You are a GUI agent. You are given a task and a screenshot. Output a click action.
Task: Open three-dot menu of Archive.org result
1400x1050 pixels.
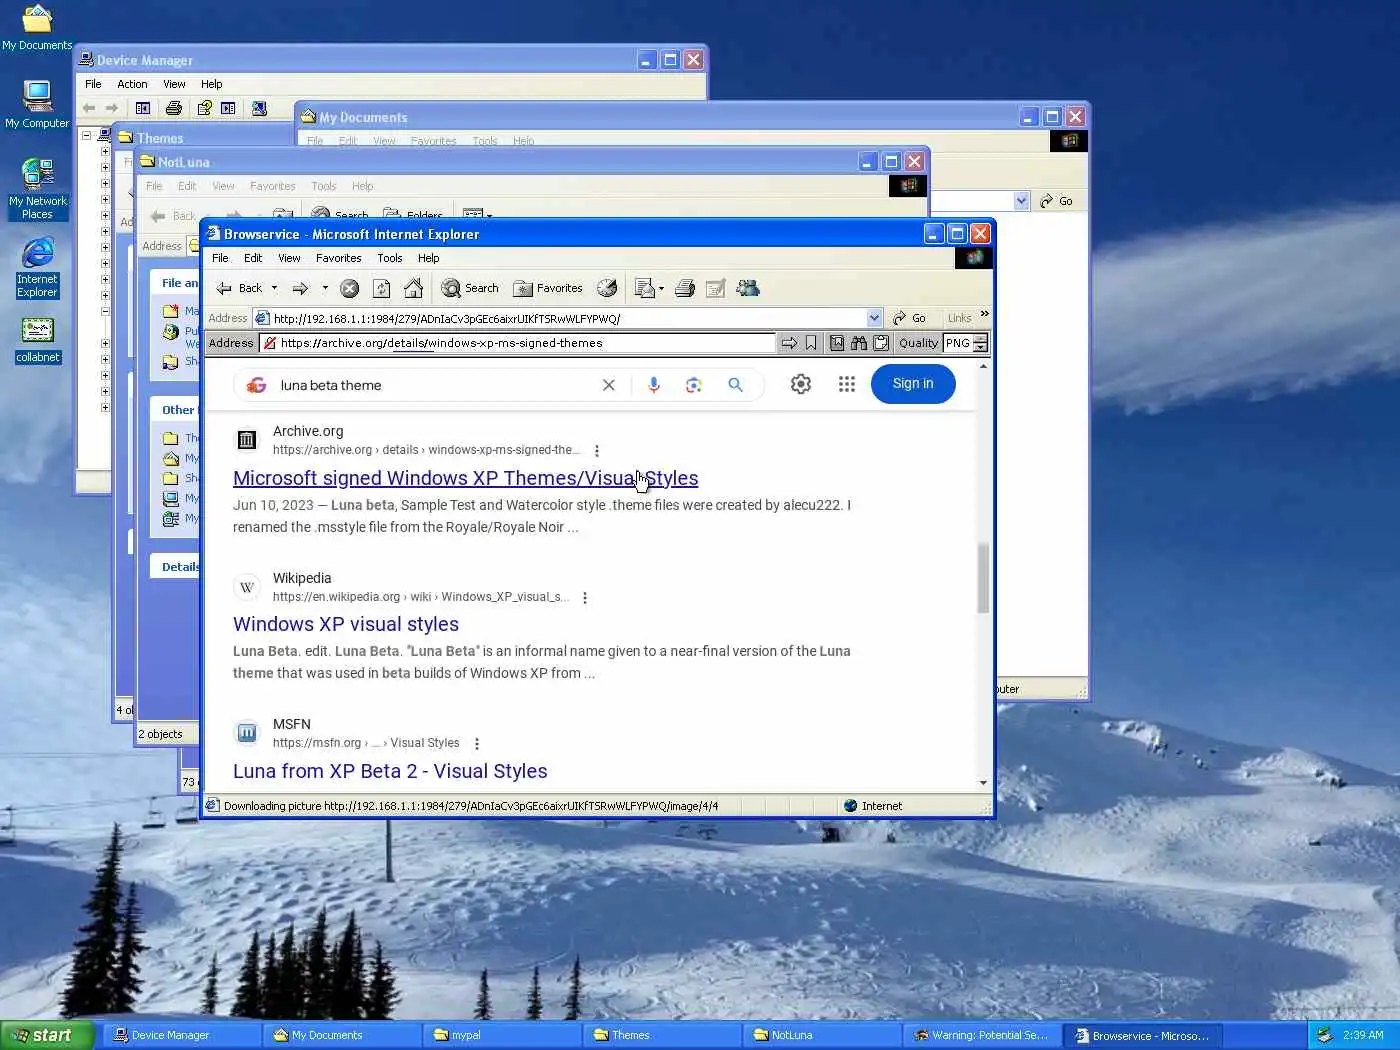click(597, 451)
